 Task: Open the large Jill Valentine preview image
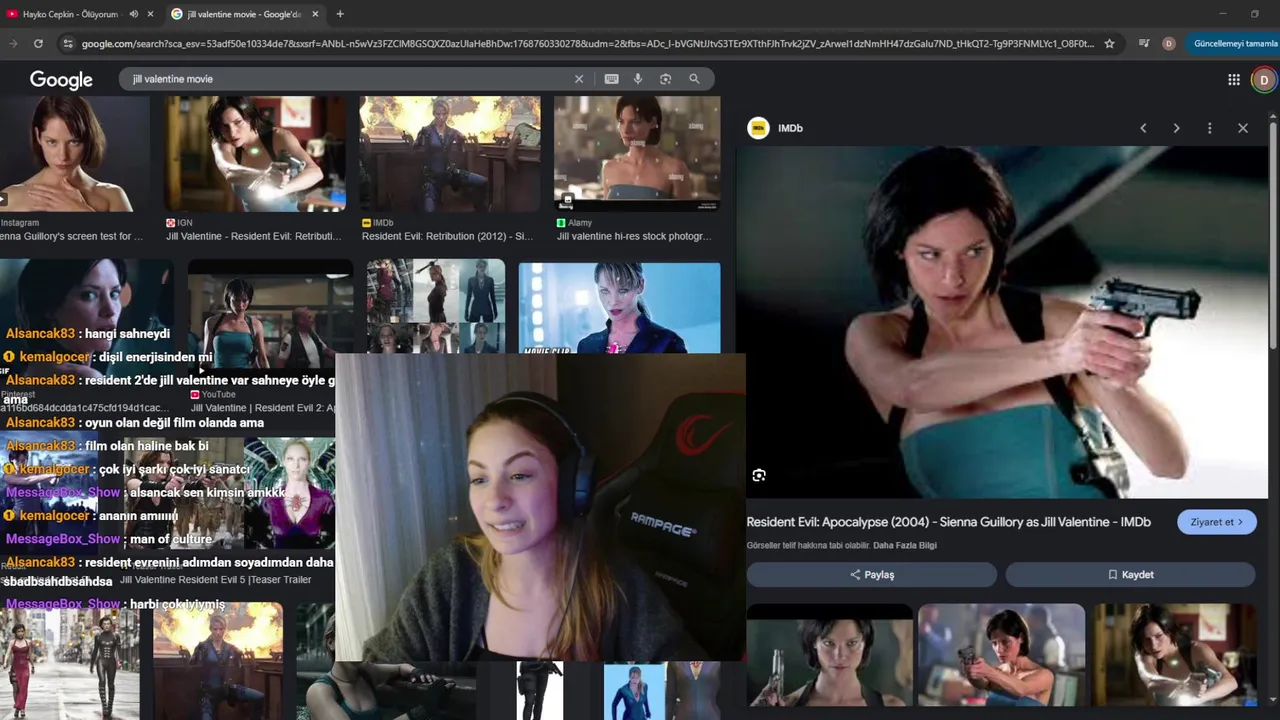1003,322
